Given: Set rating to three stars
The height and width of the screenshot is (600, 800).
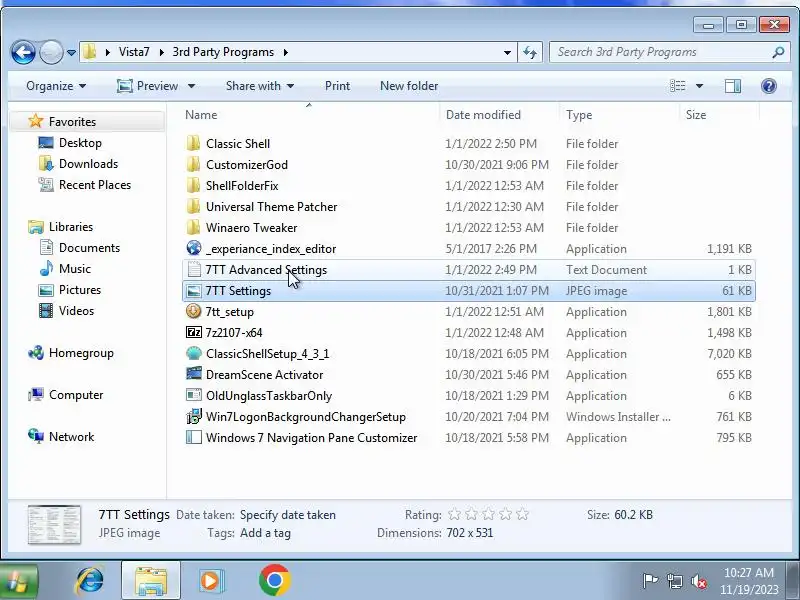Looking at the screenshot, I should [488, 514].
